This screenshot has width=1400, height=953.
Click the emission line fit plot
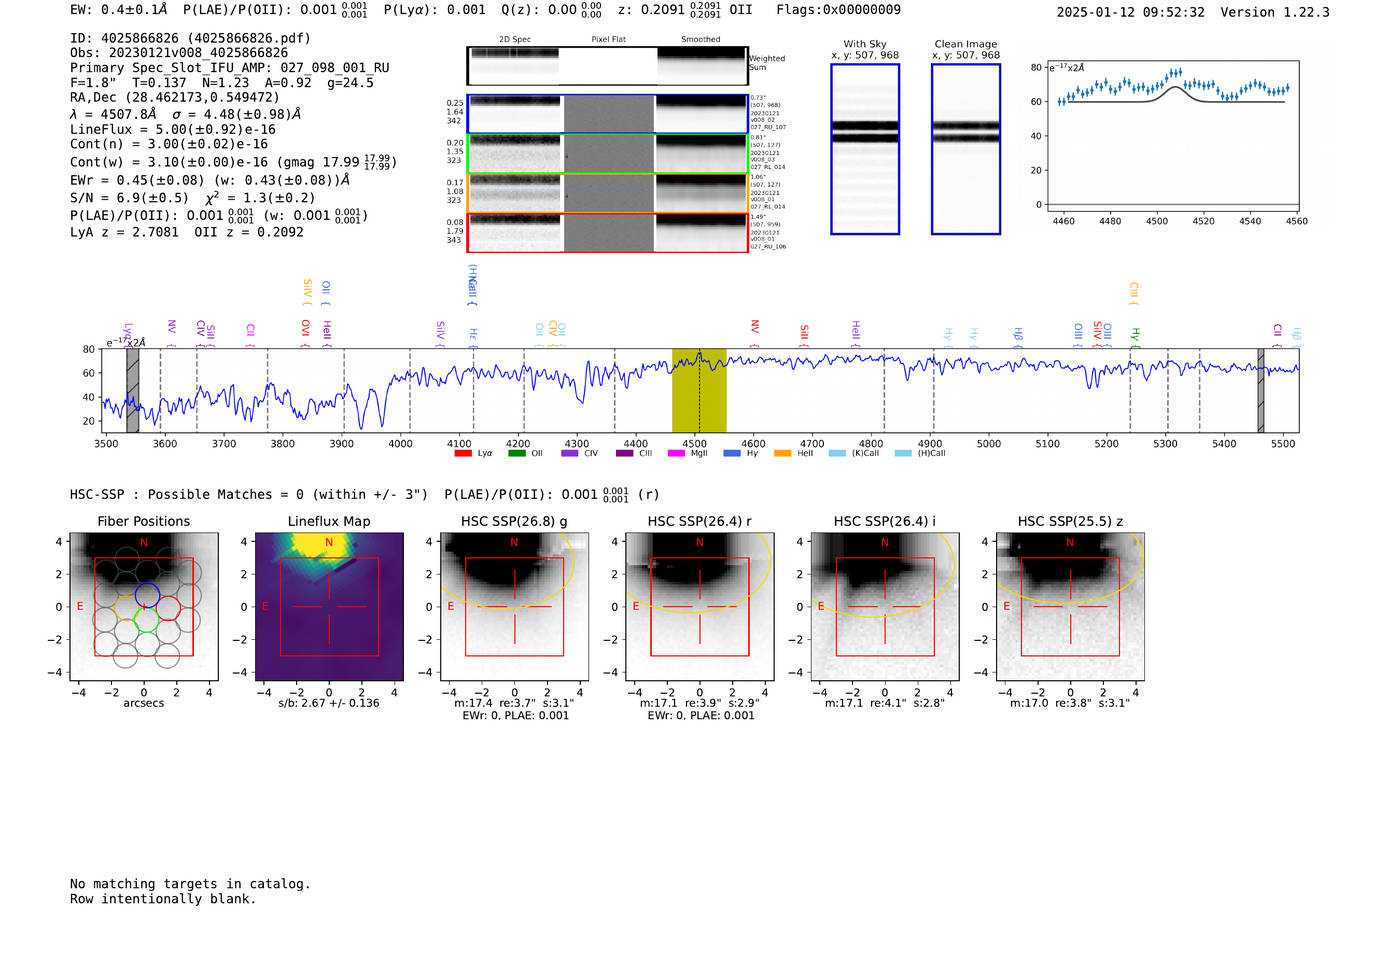coord(1172,136)
